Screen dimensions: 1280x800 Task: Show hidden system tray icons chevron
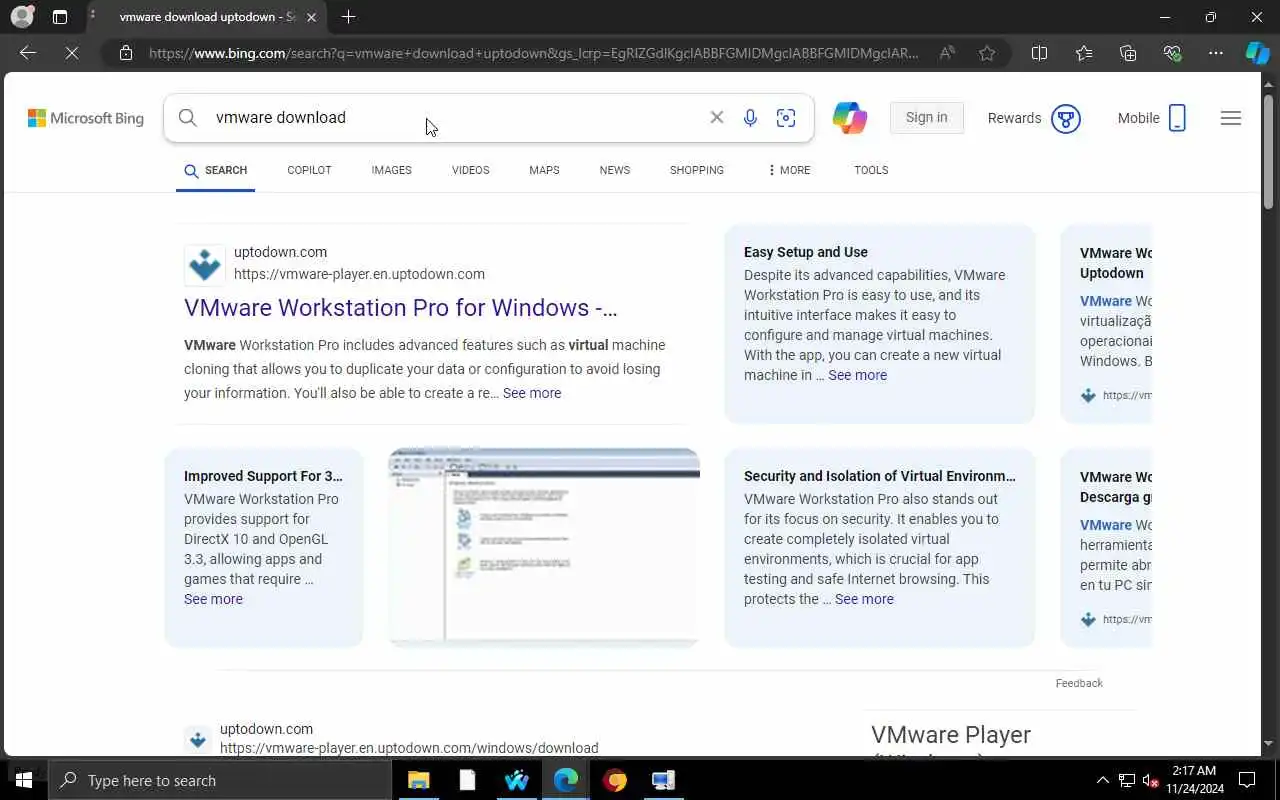click(x=1103, y=780)
